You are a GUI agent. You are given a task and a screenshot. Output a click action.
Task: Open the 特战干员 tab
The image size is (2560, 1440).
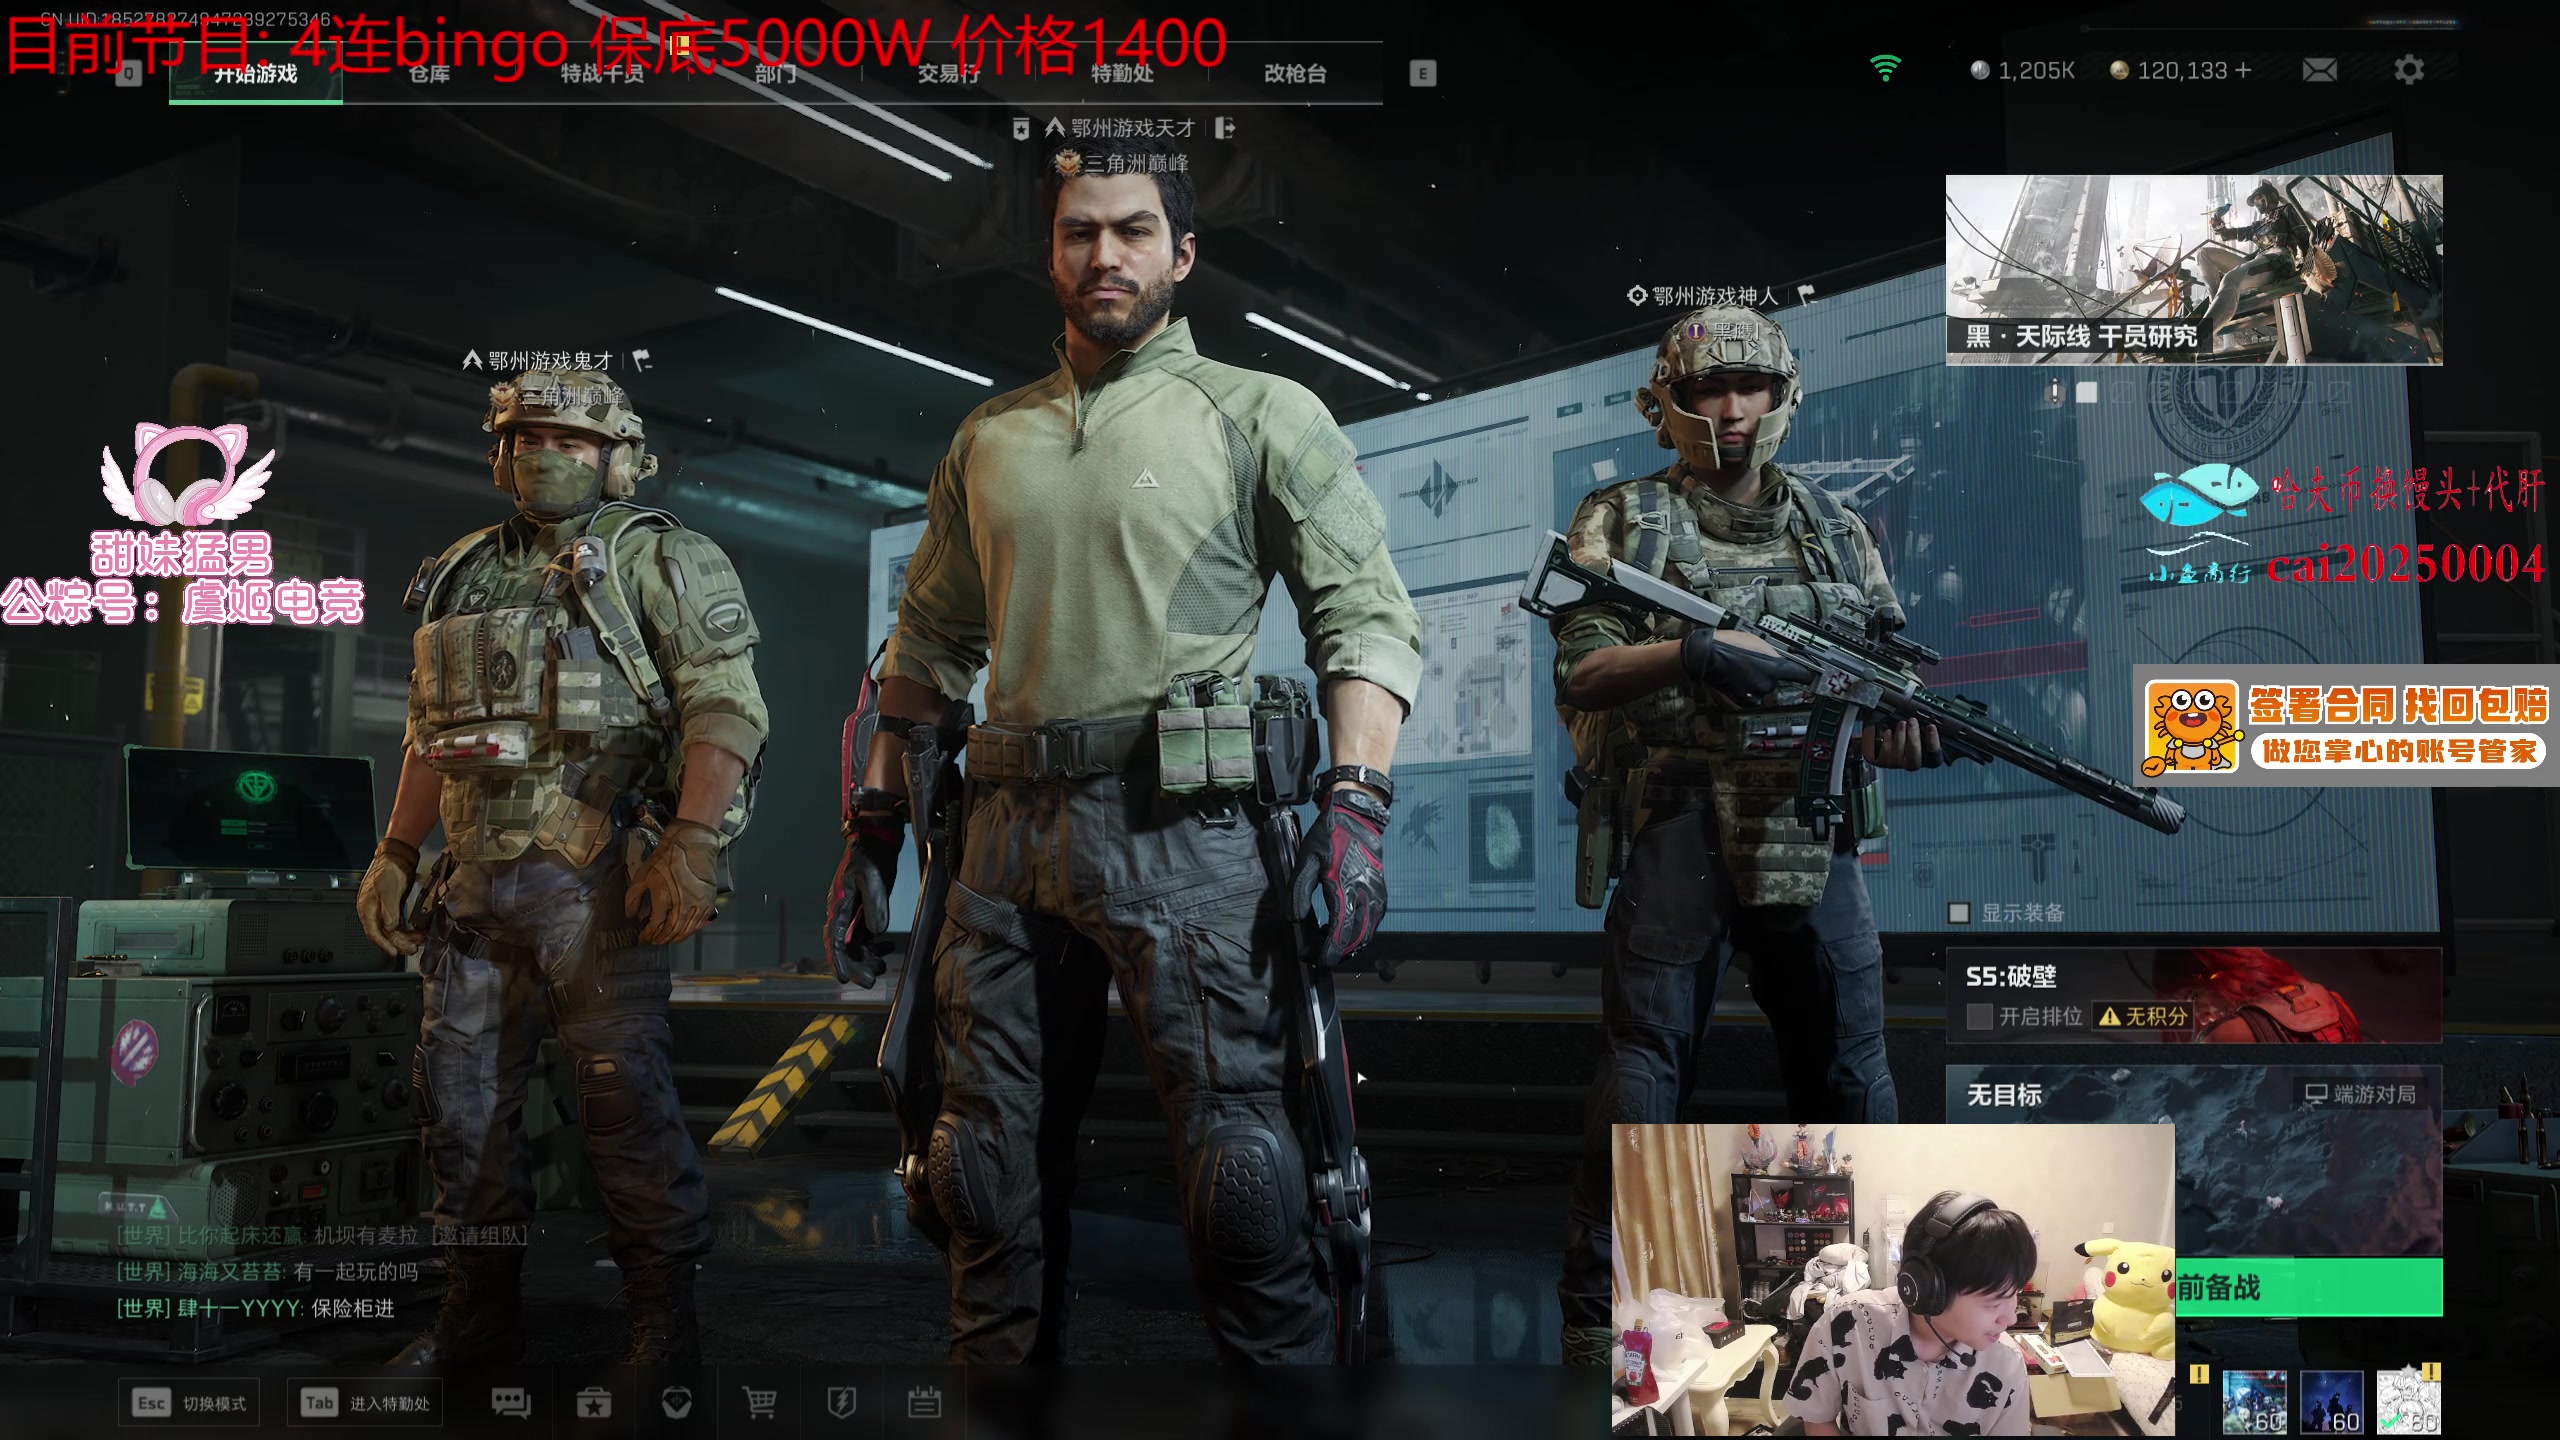click(602, 73)
